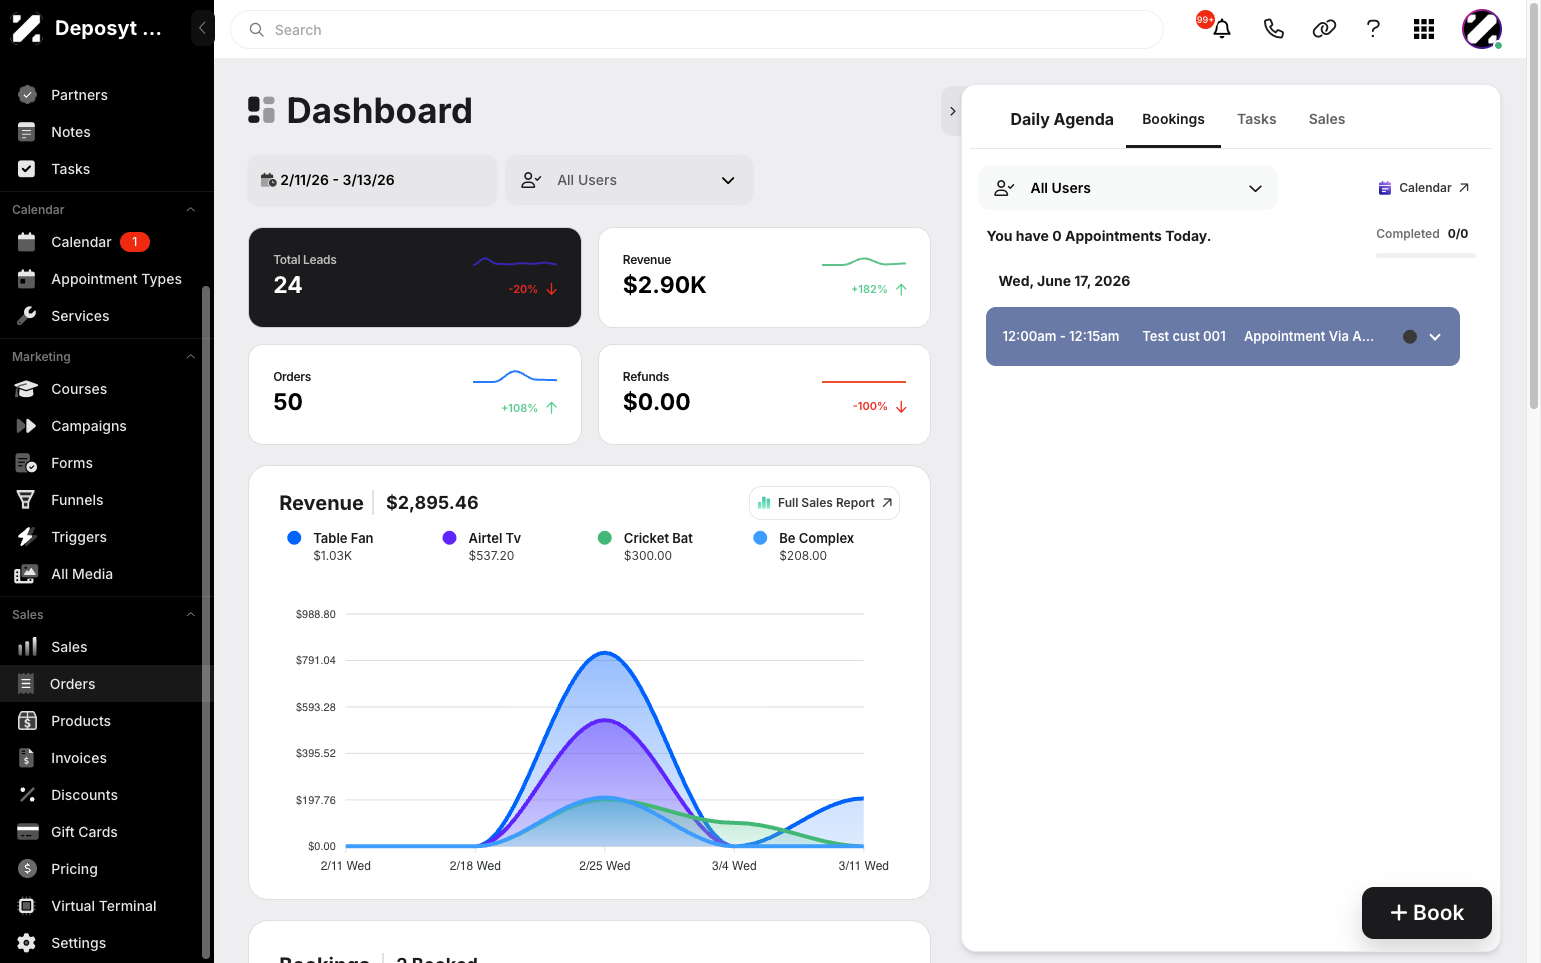Collapse the Sales sidebar section

coord(191,615)
